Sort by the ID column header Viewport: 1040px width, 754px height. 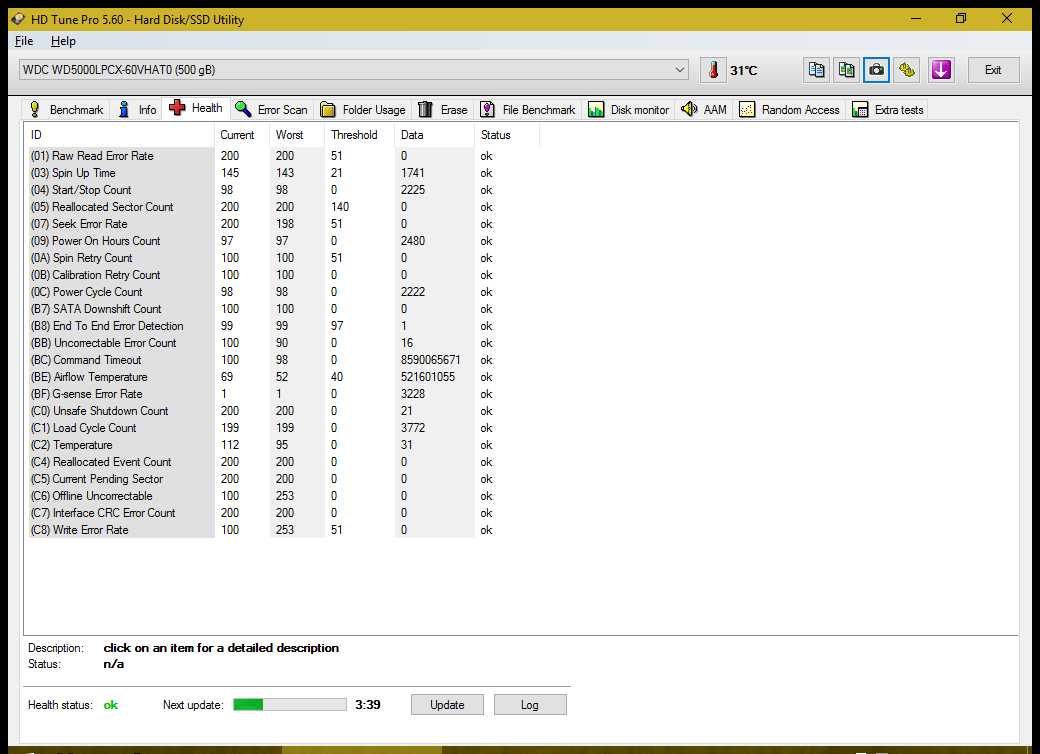[x=121, y=135]
